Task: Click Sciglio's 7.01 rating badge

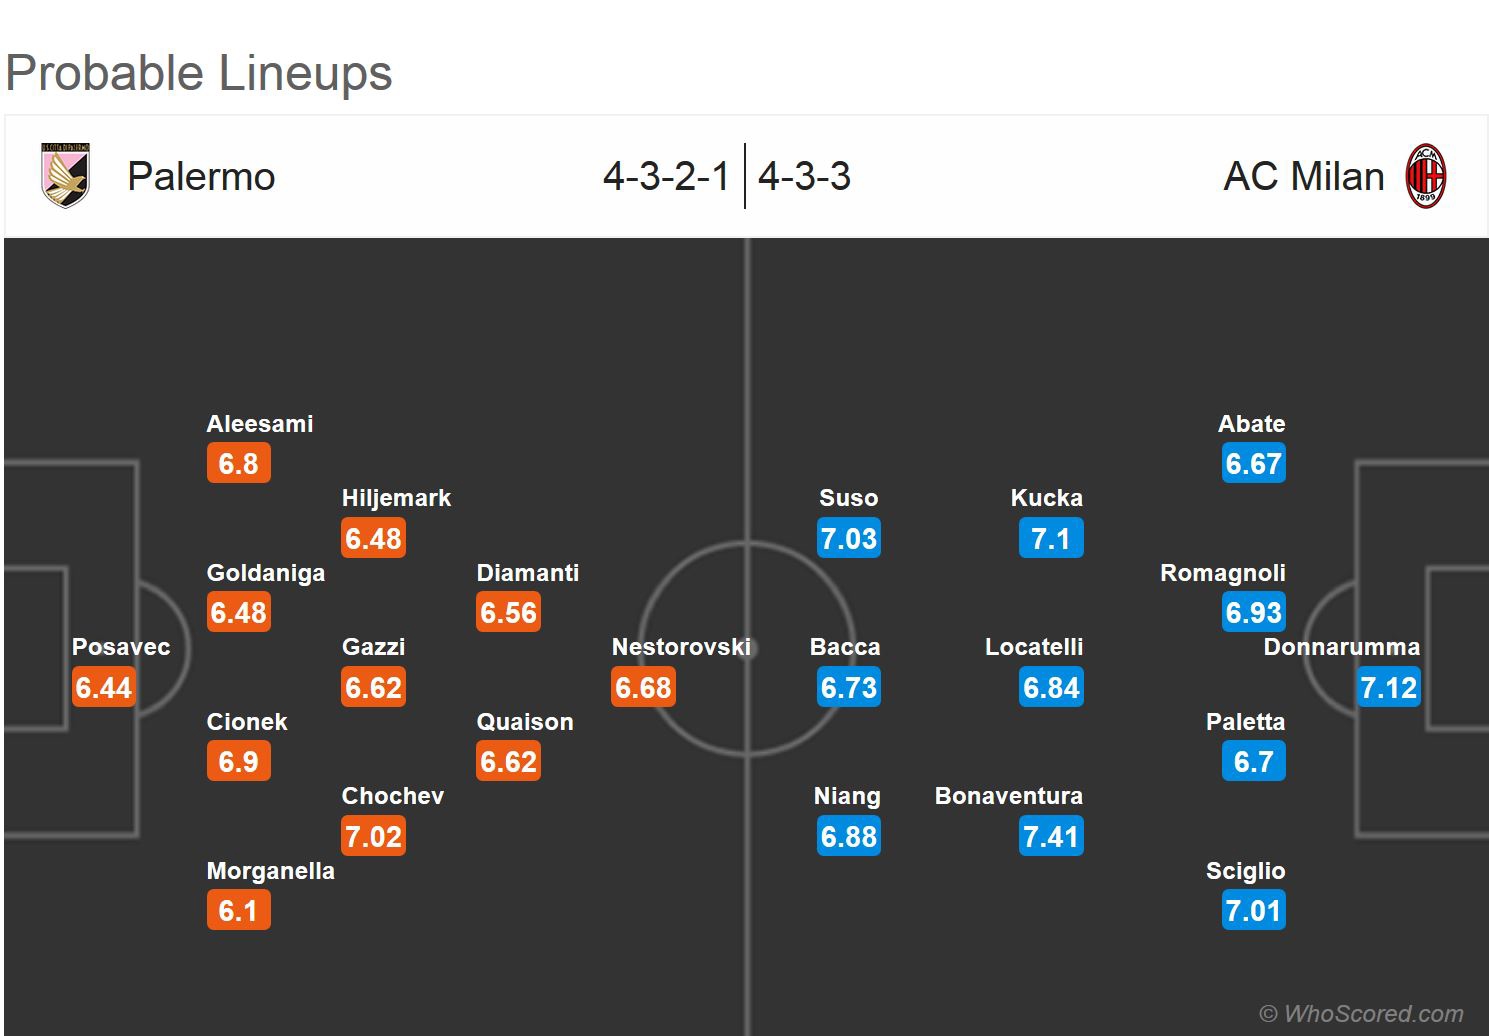Action: pos(1253,911)
